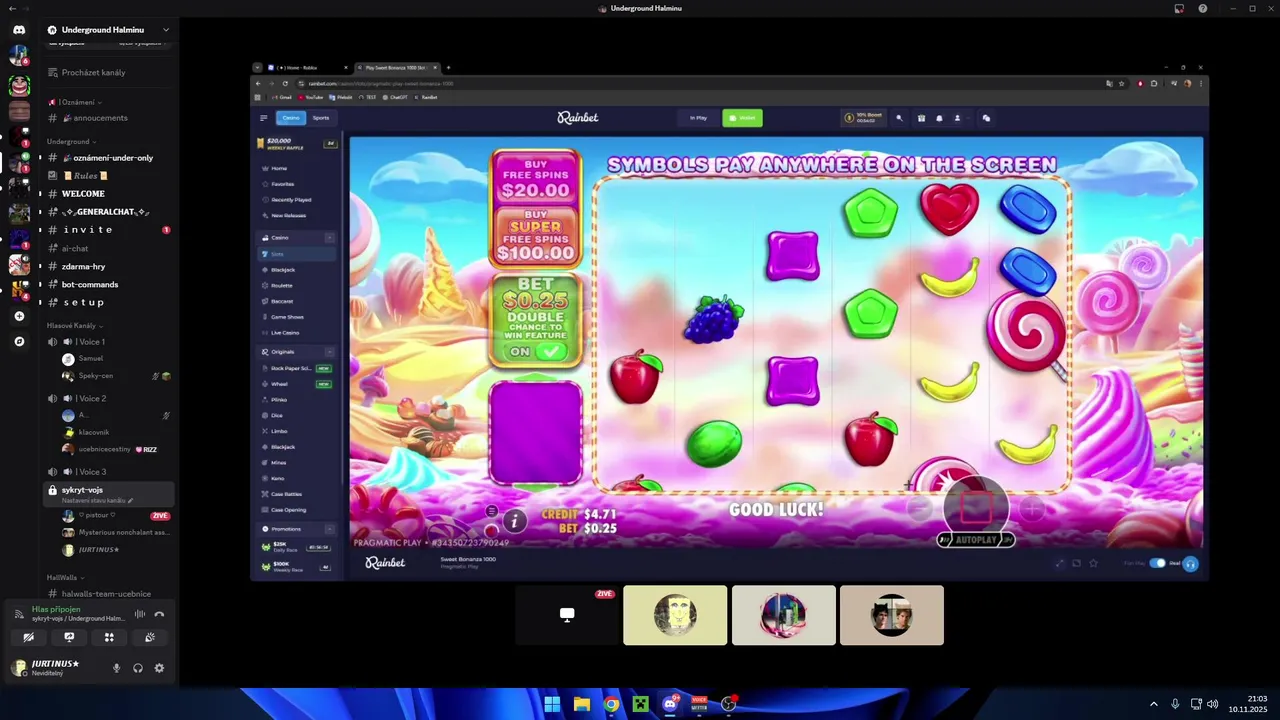Open the soundboard button in voice panel
This screenshot has height=720, width=1280.
(x=149, y=637)
